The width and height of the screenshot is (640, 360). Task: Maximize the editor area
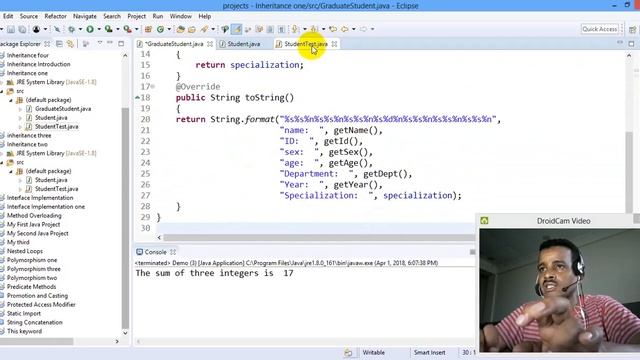coord(631,43)
